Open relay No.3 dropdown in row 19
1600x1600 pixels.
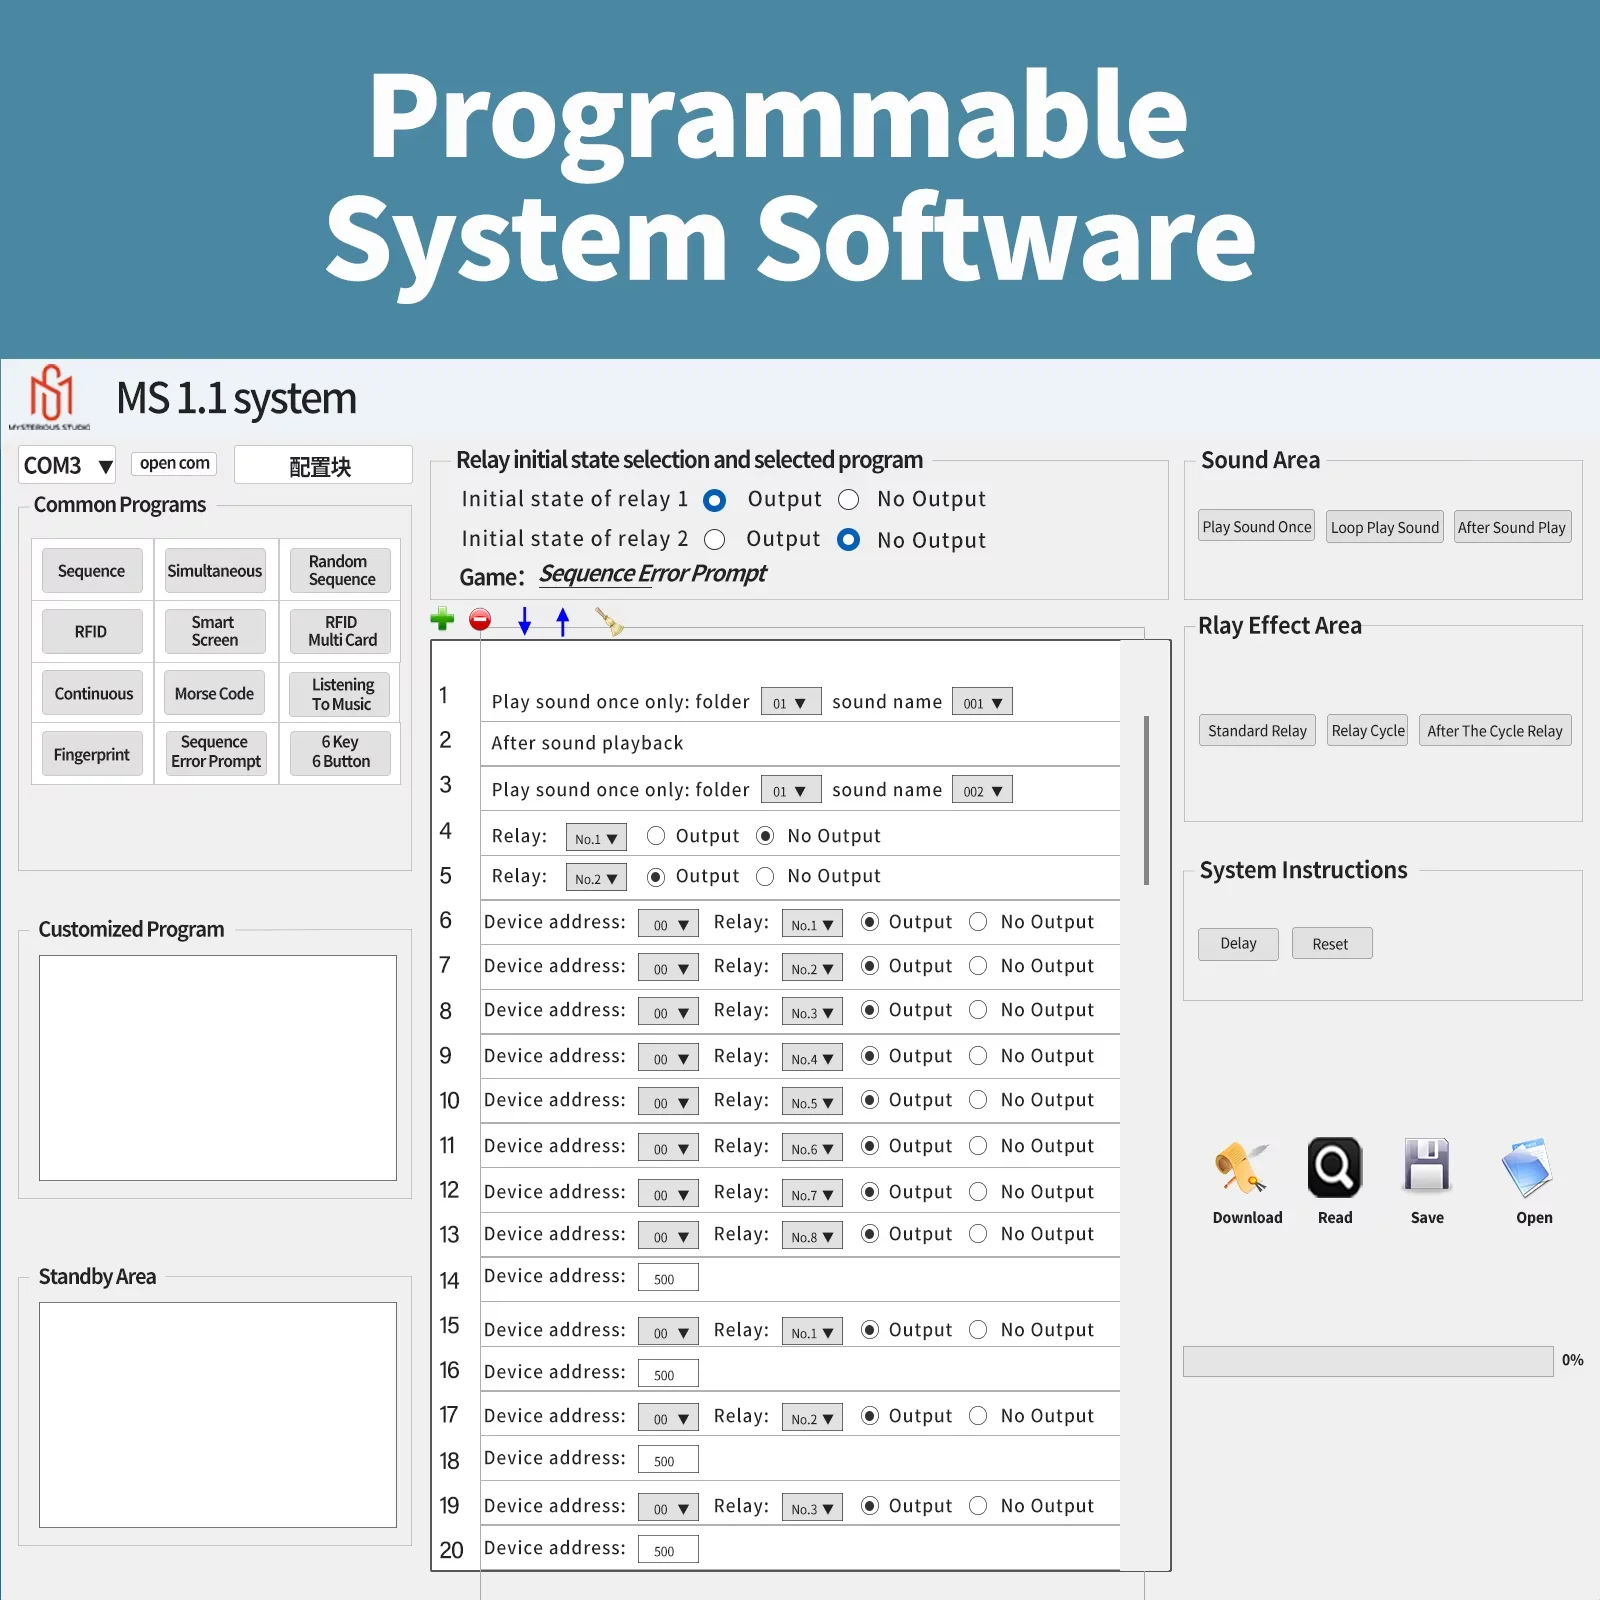pos(812,1508)
